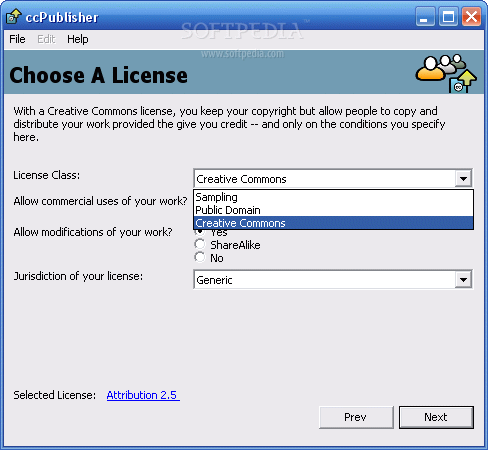Open the File menu

pos(17,39)
